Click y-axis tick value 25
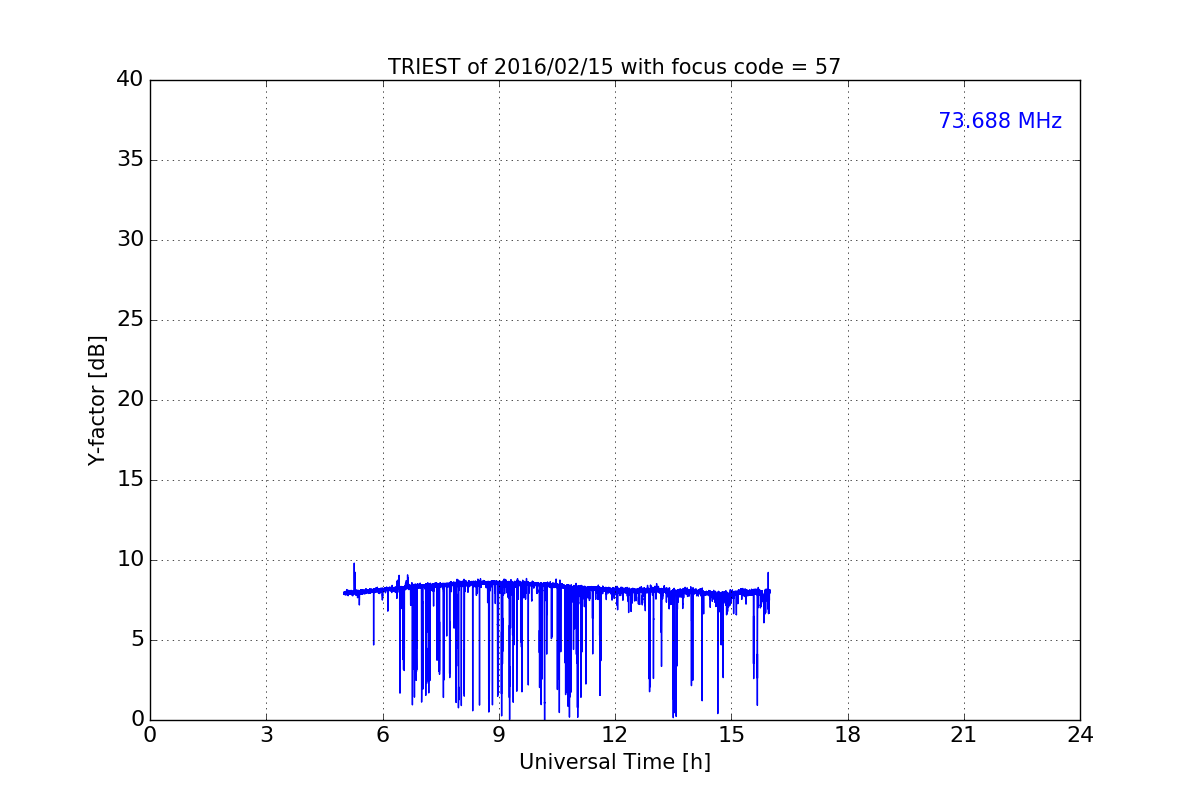 130,320
